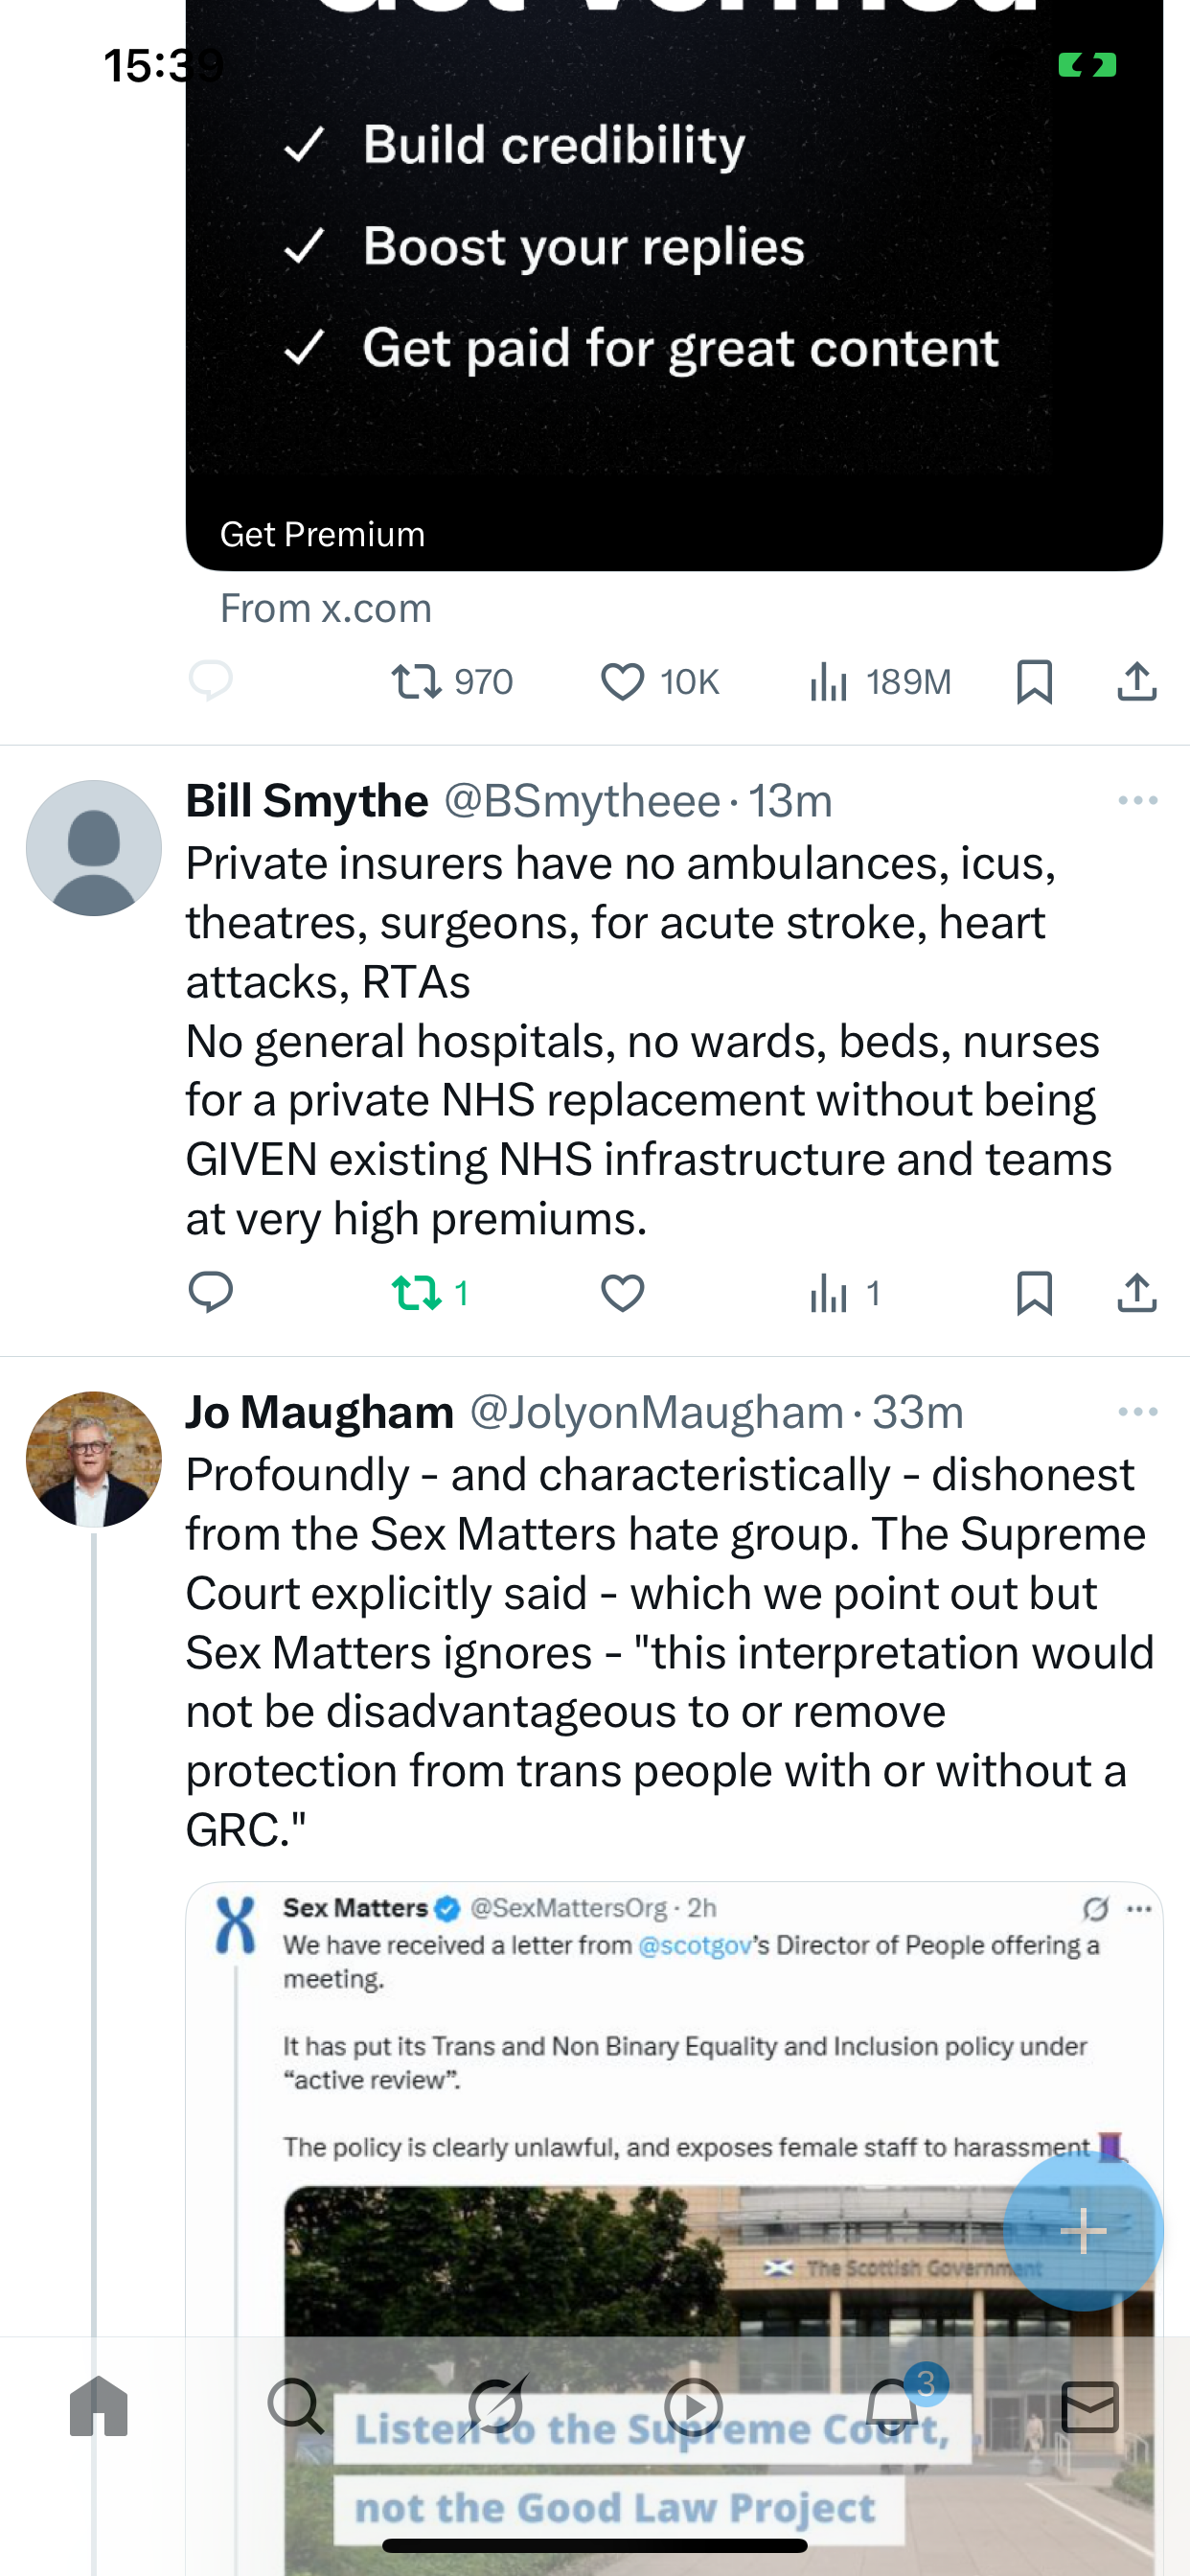Like the Premium promoted post
Screen dimensions: 1190x2576
[x=659, y=682]
